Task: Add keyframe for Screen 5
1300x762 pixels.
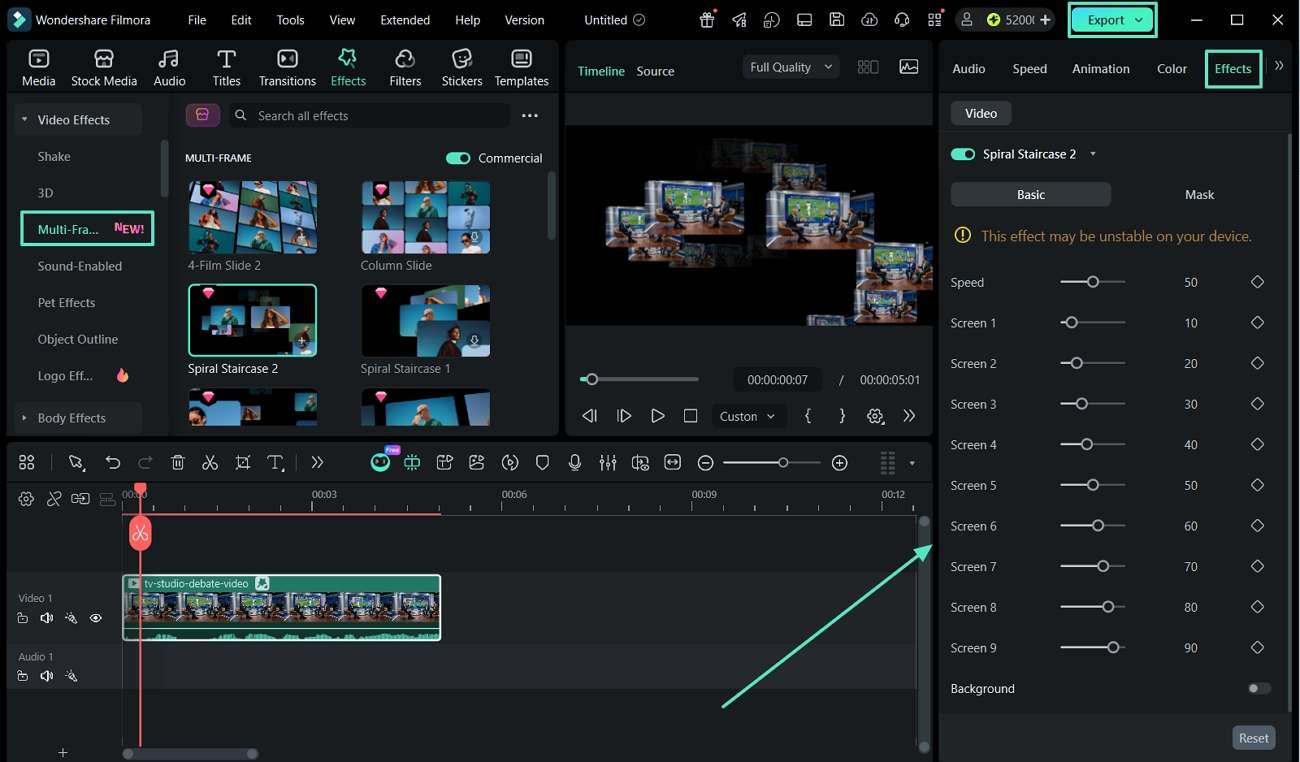Action: tap(1258, 485)
